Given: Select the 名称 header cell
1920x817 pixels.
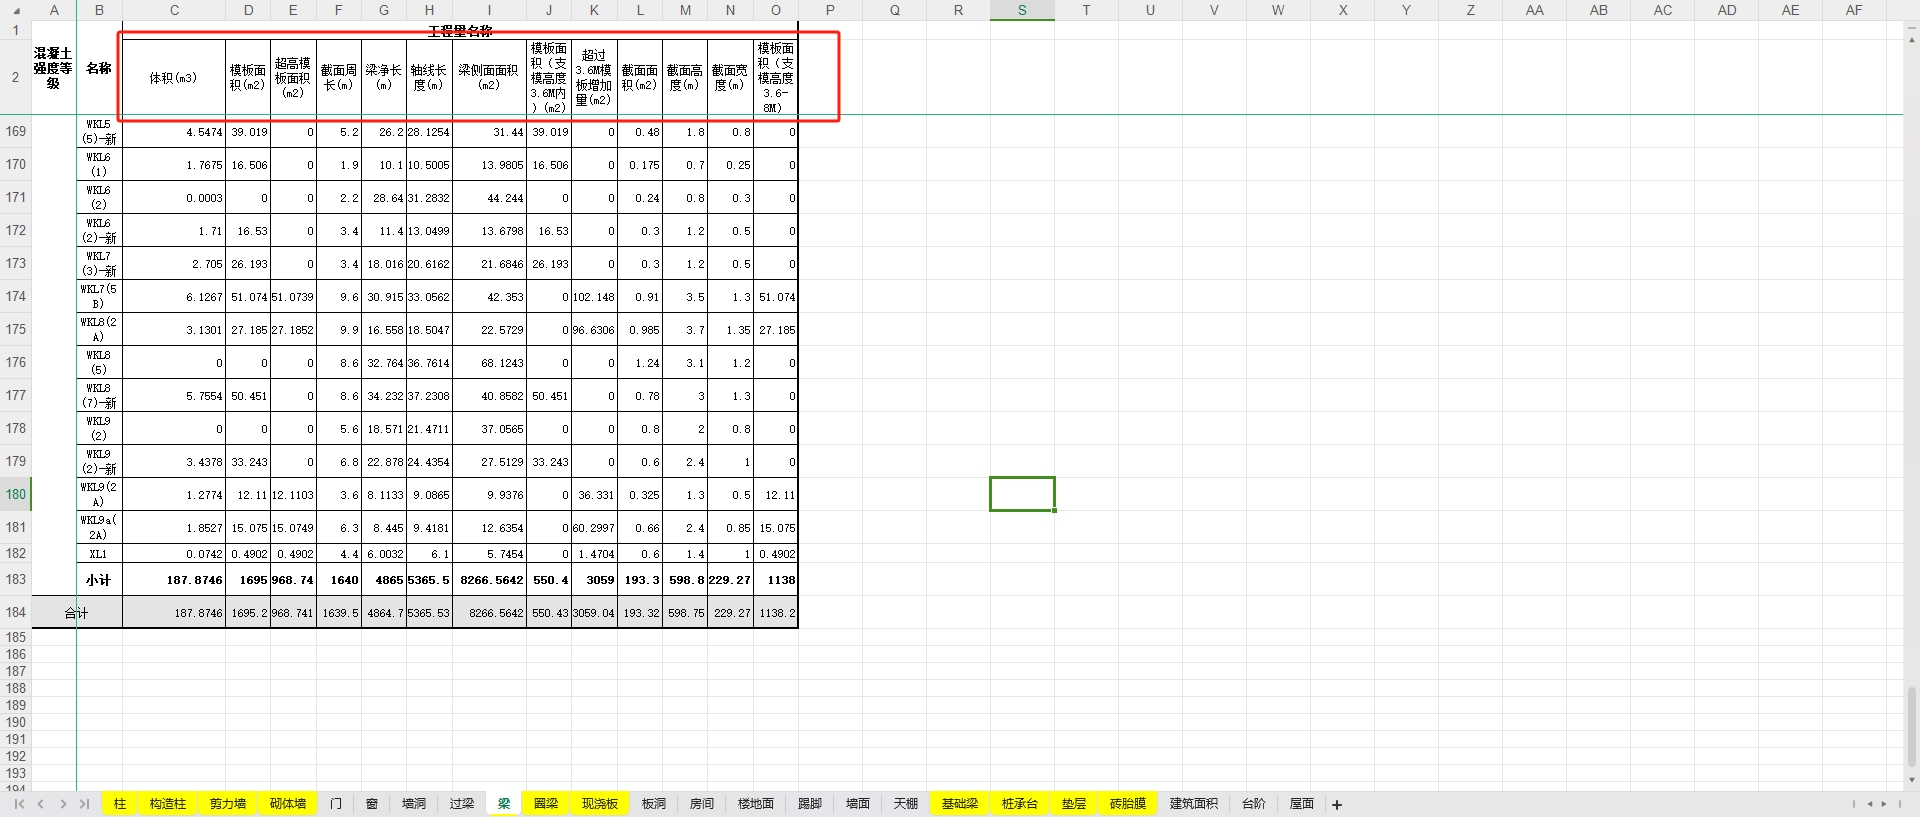Looking at the screenshot, I should click(99, 68).
